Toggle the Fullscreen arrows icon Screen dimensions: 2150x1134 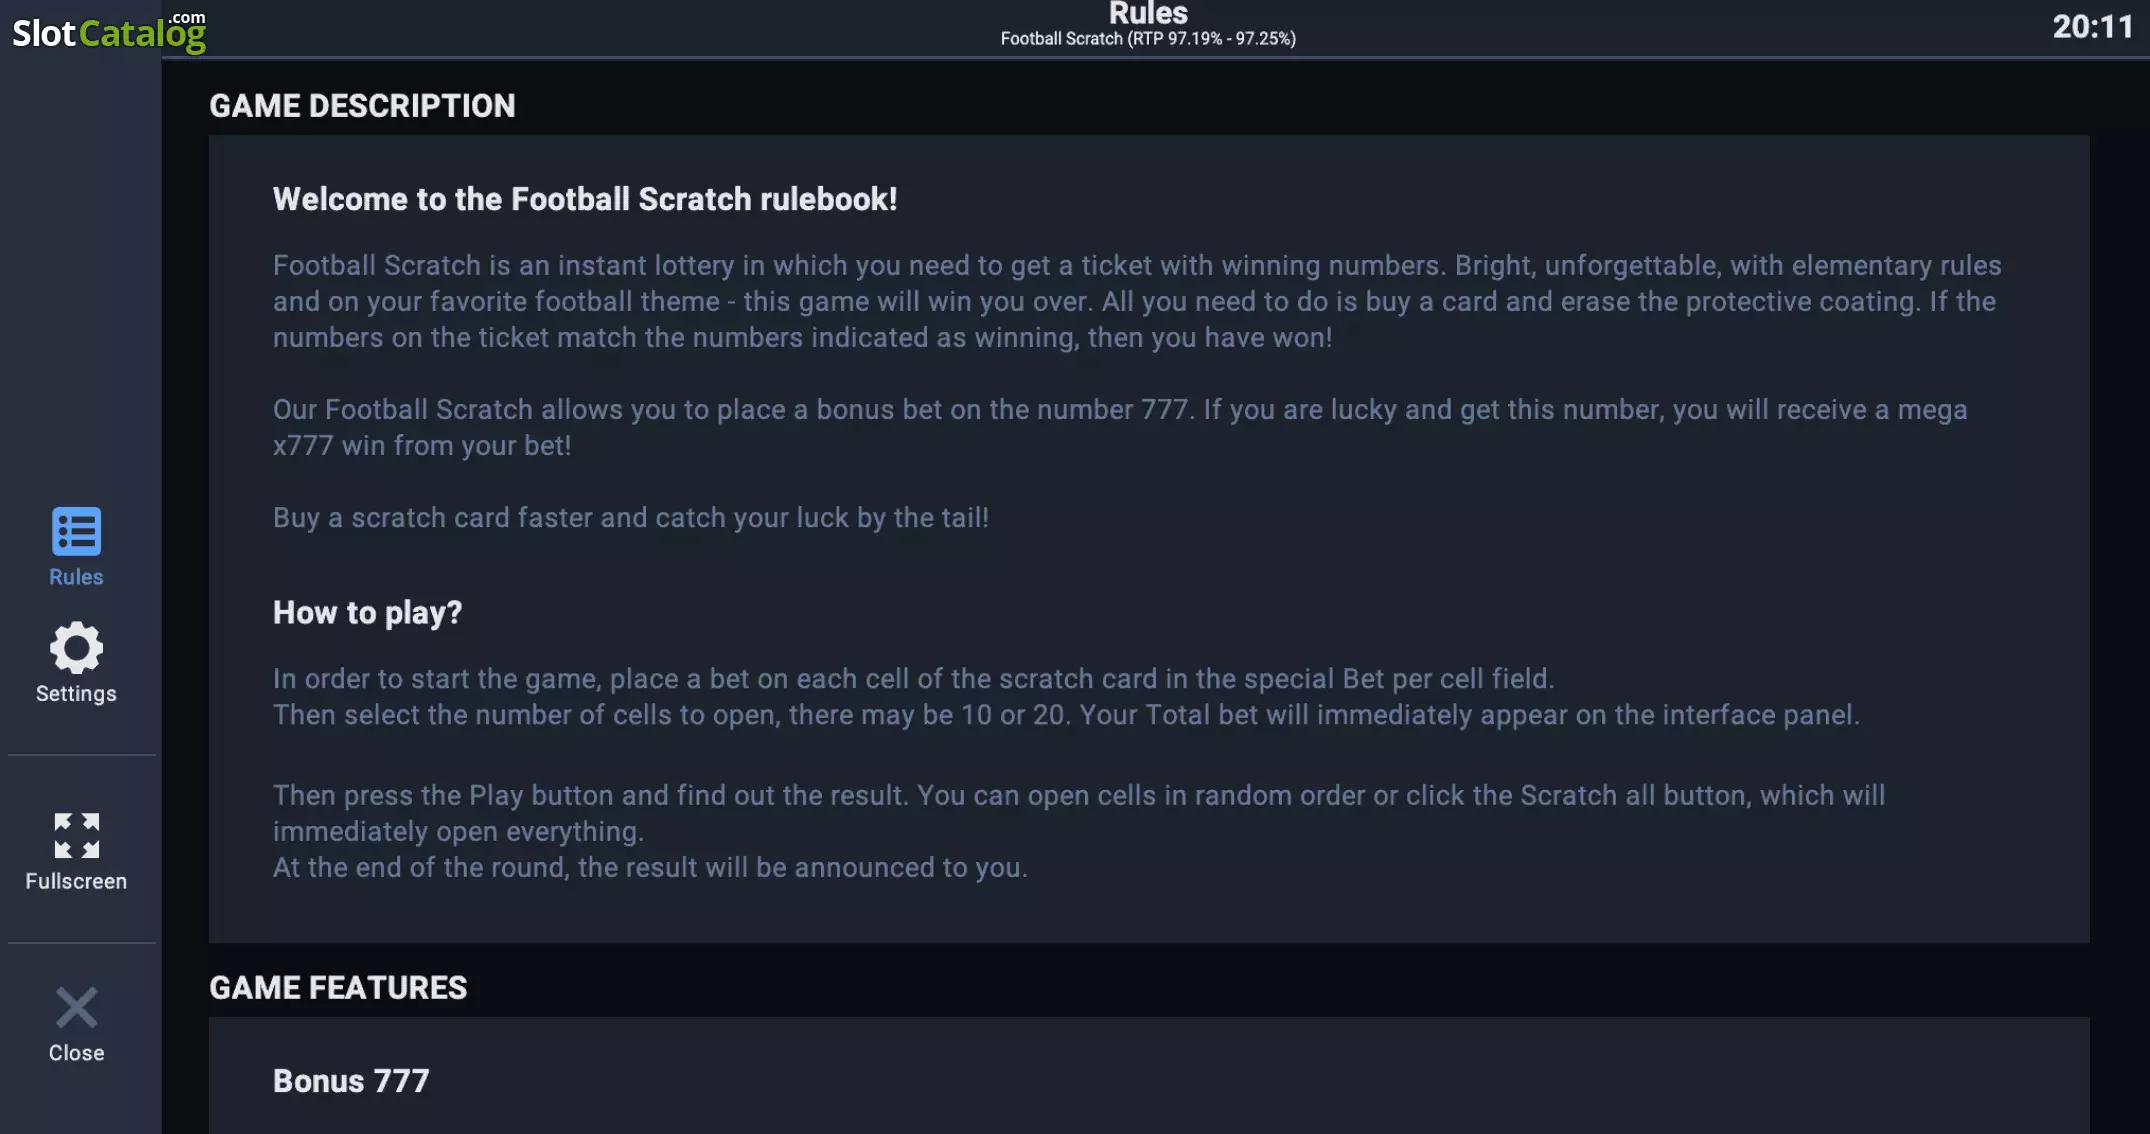76,835
